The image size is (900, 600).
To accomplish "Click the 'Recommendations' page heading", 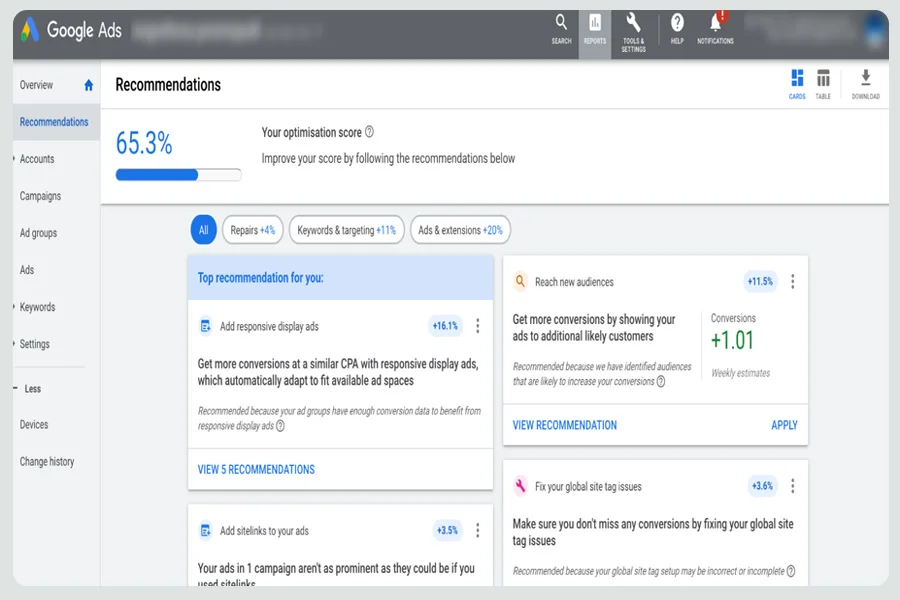I will (x=168, y=85).
